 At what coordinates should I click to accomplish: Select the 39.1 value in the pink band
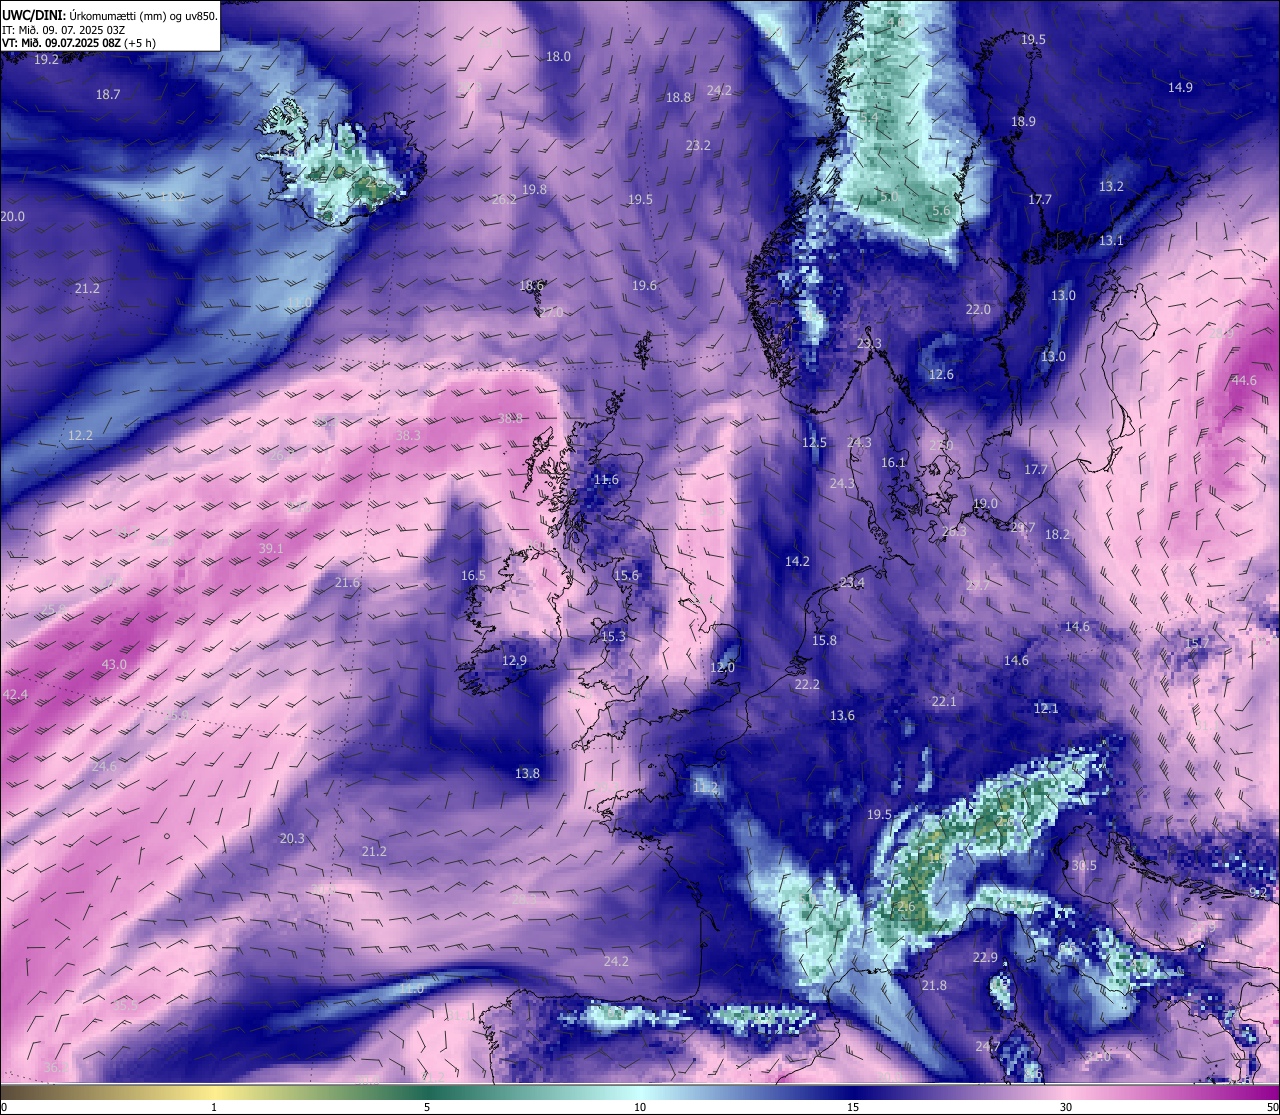pyautogui.click(x=271, y=549)
